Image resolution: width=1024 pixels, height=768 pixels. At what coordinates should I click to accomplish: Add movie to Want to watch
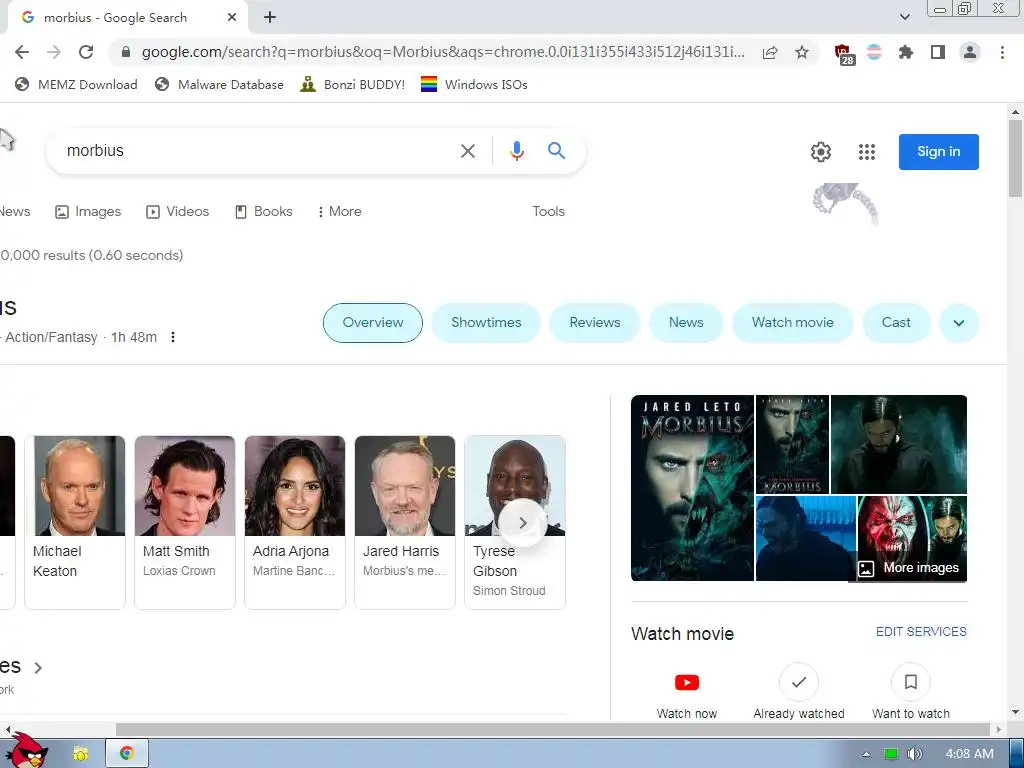point(910,682)
